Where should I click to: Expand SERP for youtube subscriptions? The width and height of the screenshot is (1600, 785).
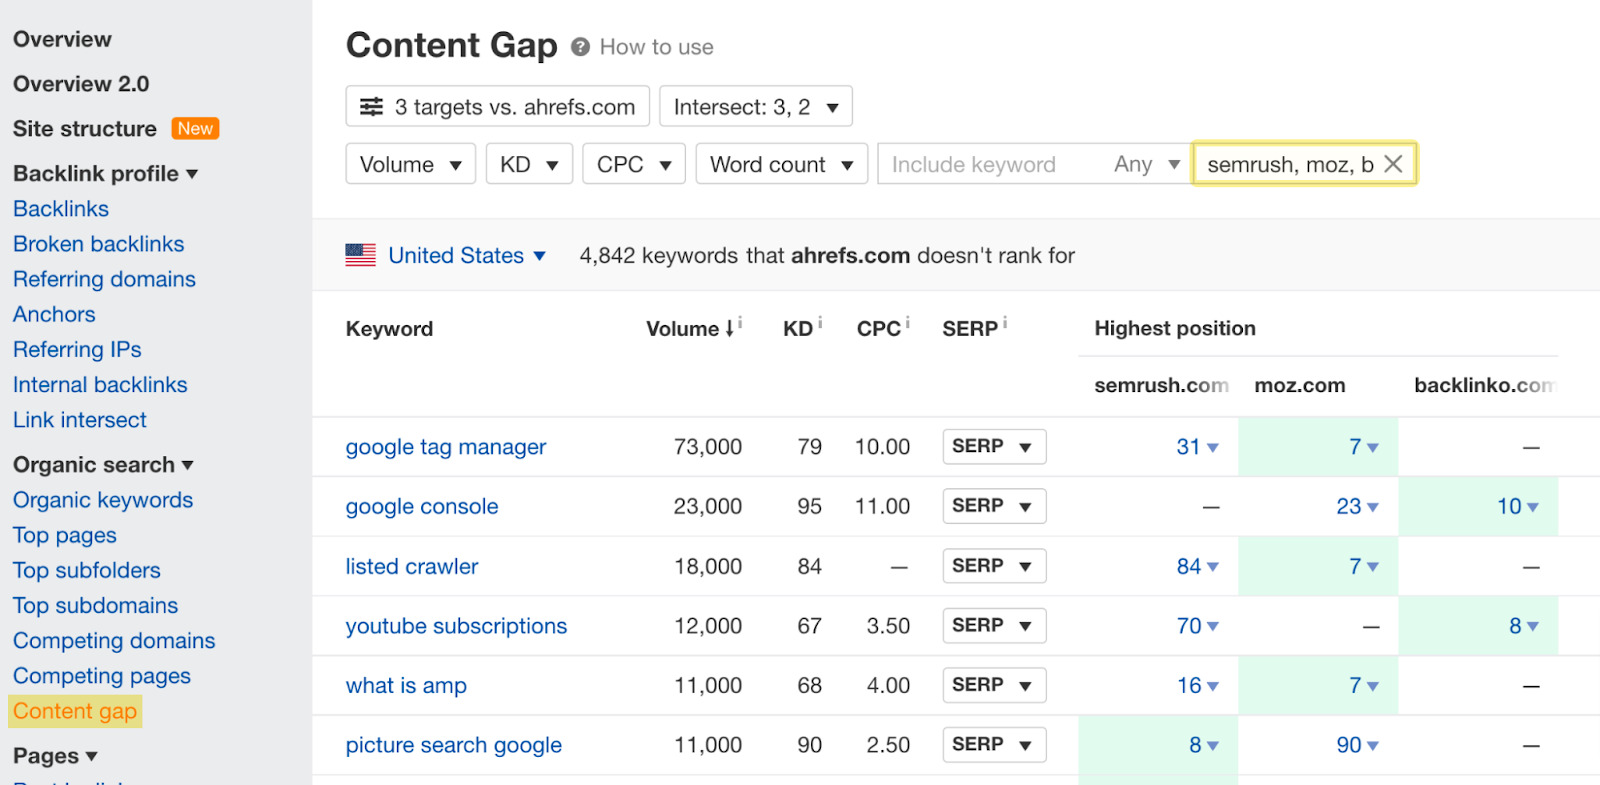point(994,626)
